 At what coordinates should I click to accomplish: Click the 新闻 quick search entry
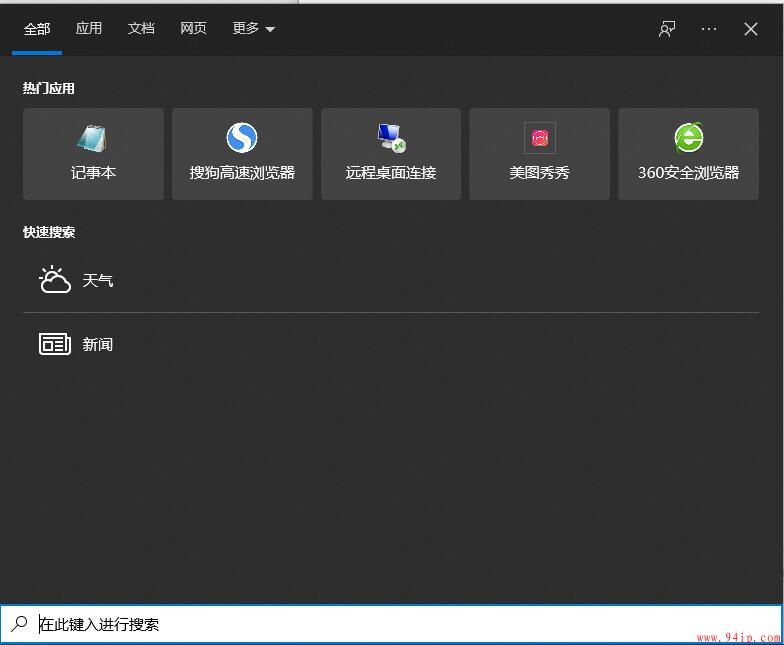tap(390, 344)
